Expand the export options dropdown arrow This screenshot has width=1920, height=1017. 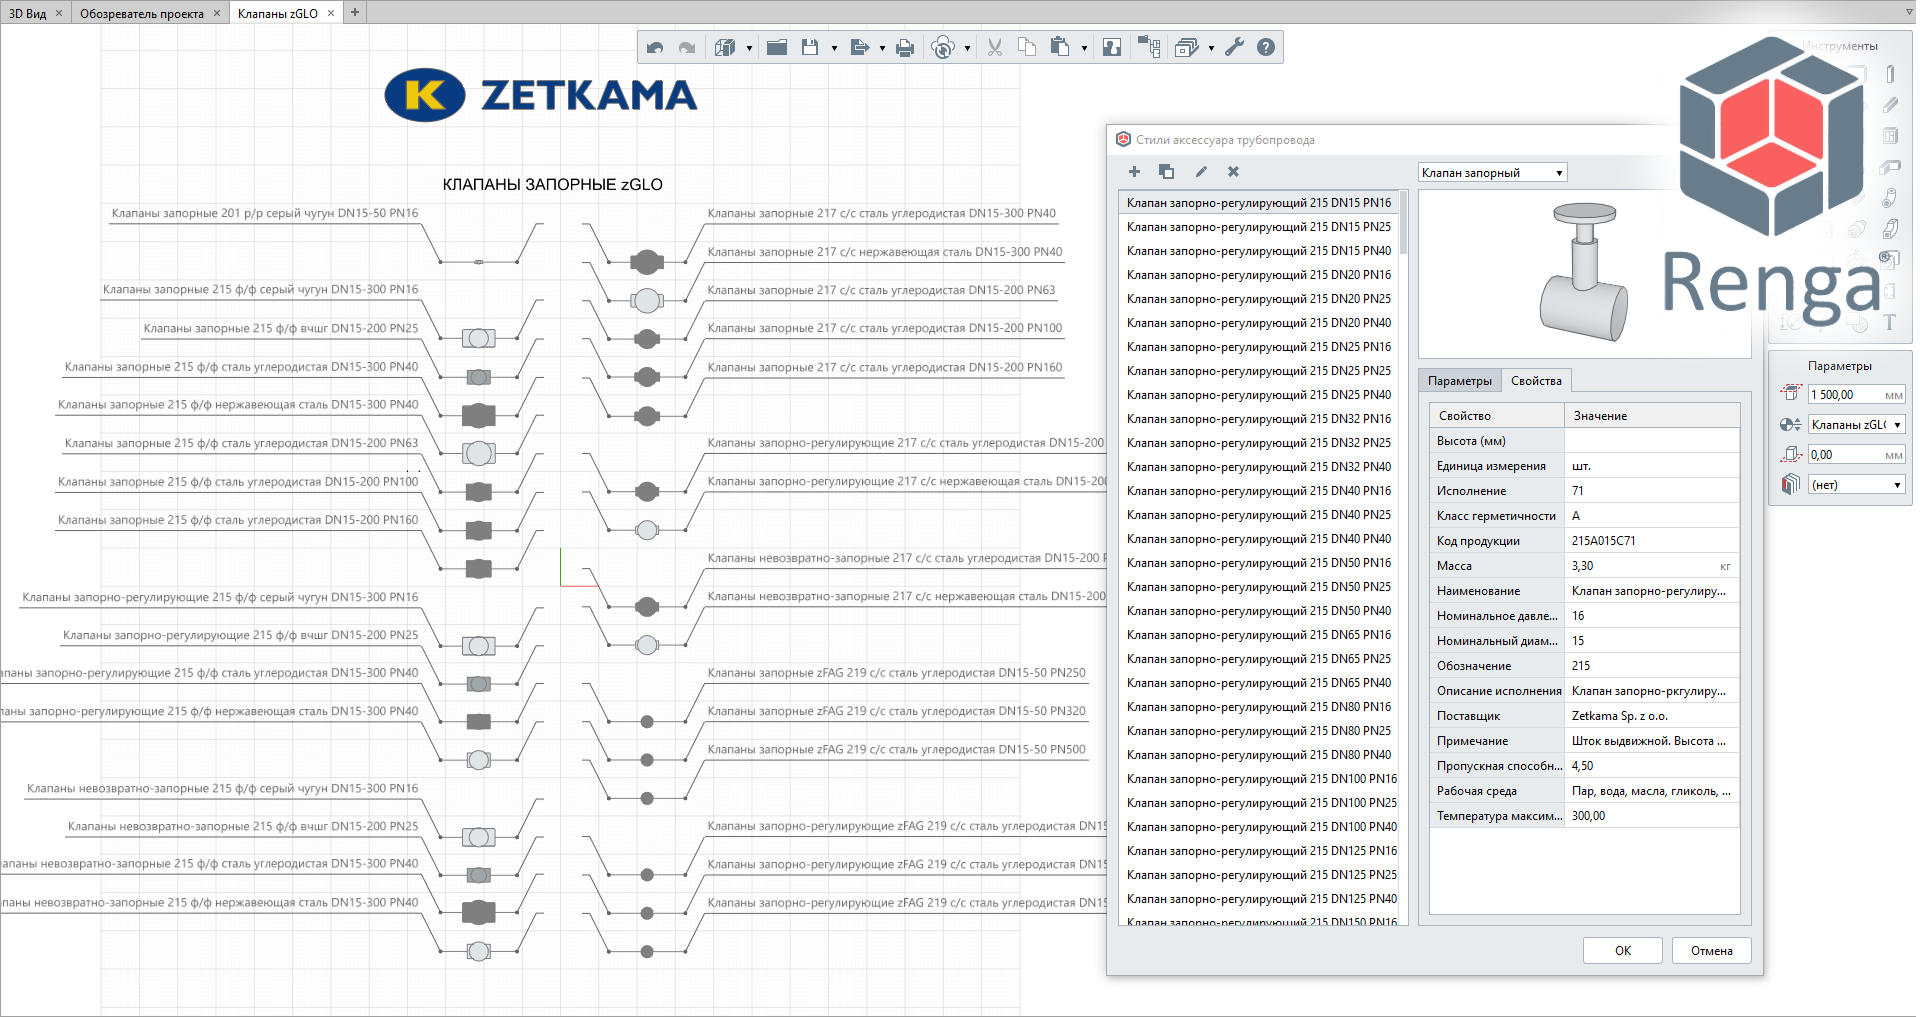point(882,48)
